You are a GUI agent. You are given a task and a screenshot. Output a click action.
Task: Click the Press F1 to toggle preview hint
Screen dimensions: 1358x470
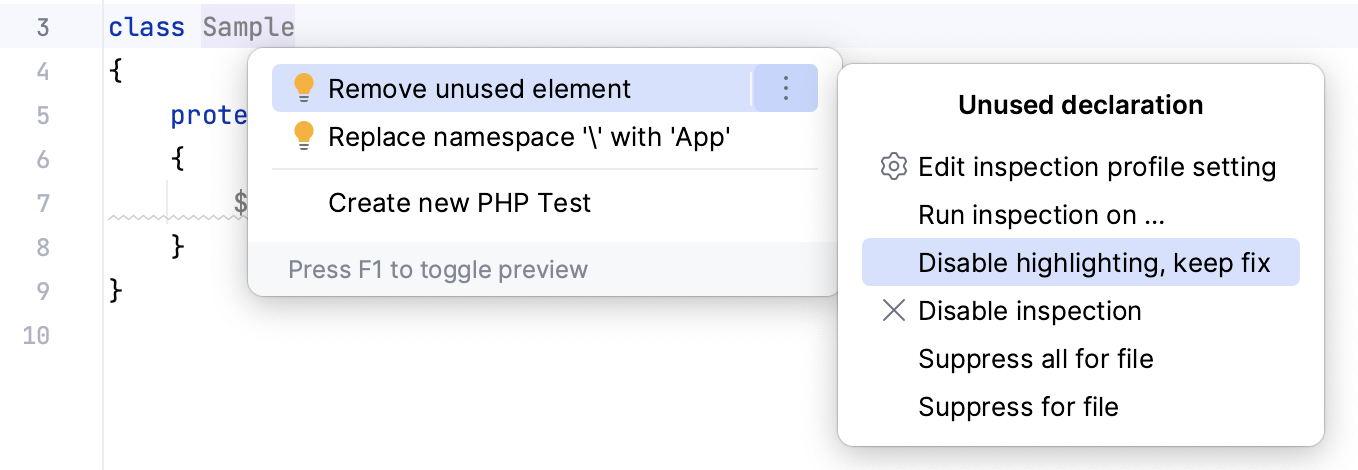click(x=438, y=270)
